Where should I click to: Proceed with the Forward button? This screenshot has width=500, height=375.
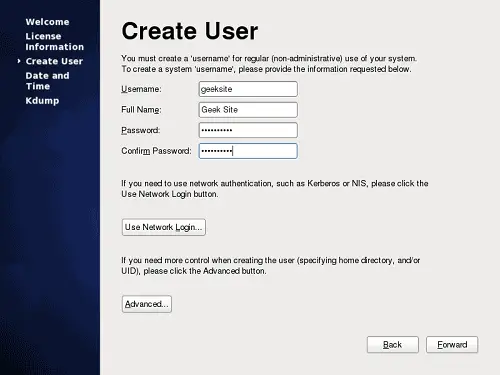[x=452, y=344]
